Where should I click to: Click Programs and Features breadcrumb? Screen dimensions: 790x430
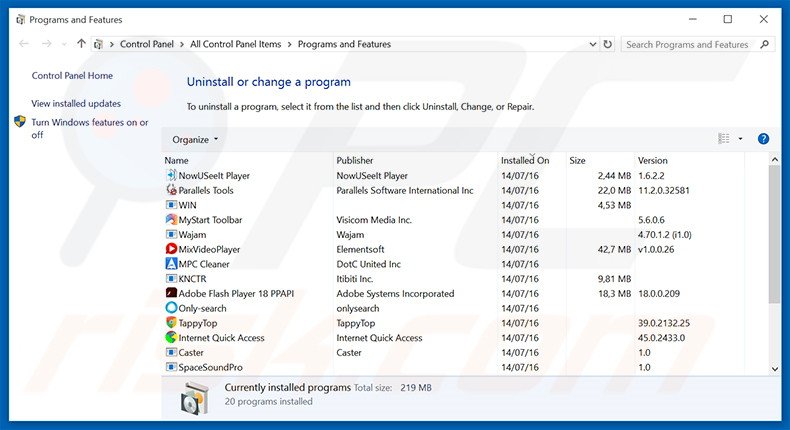[344, 44]
